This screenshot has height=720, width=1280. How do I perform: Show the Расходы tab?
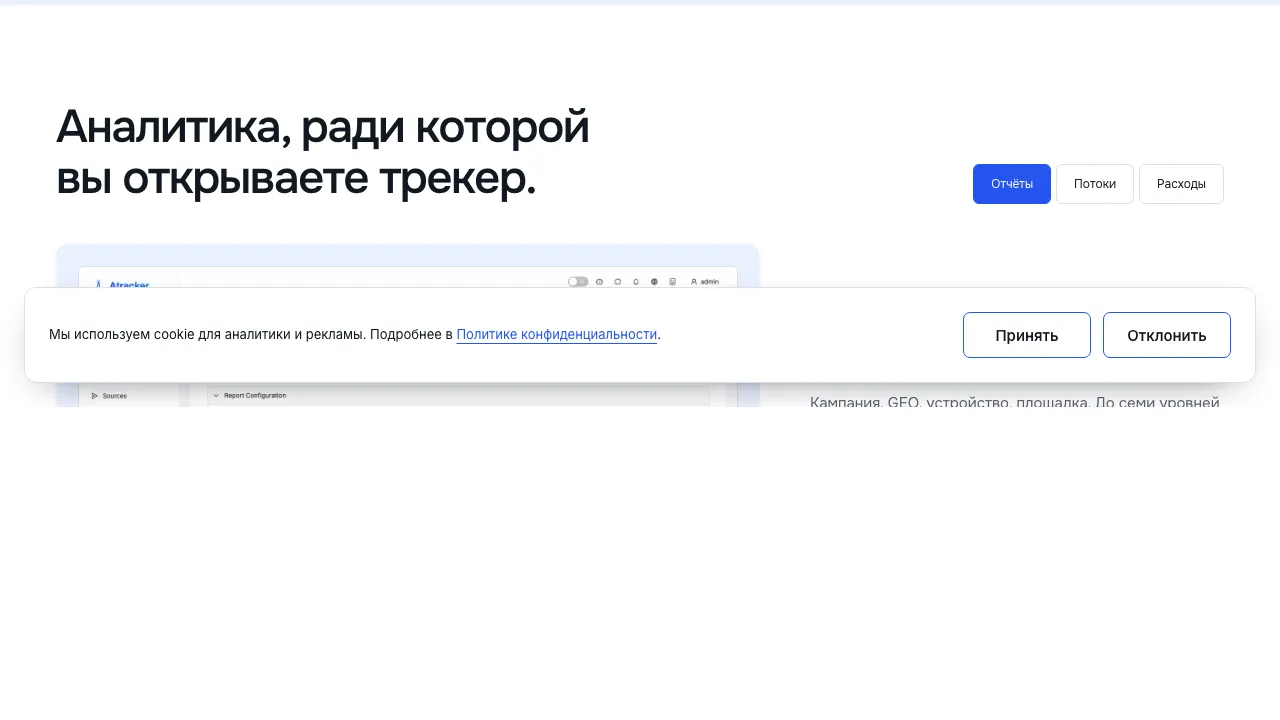[x=1181, y=184]
